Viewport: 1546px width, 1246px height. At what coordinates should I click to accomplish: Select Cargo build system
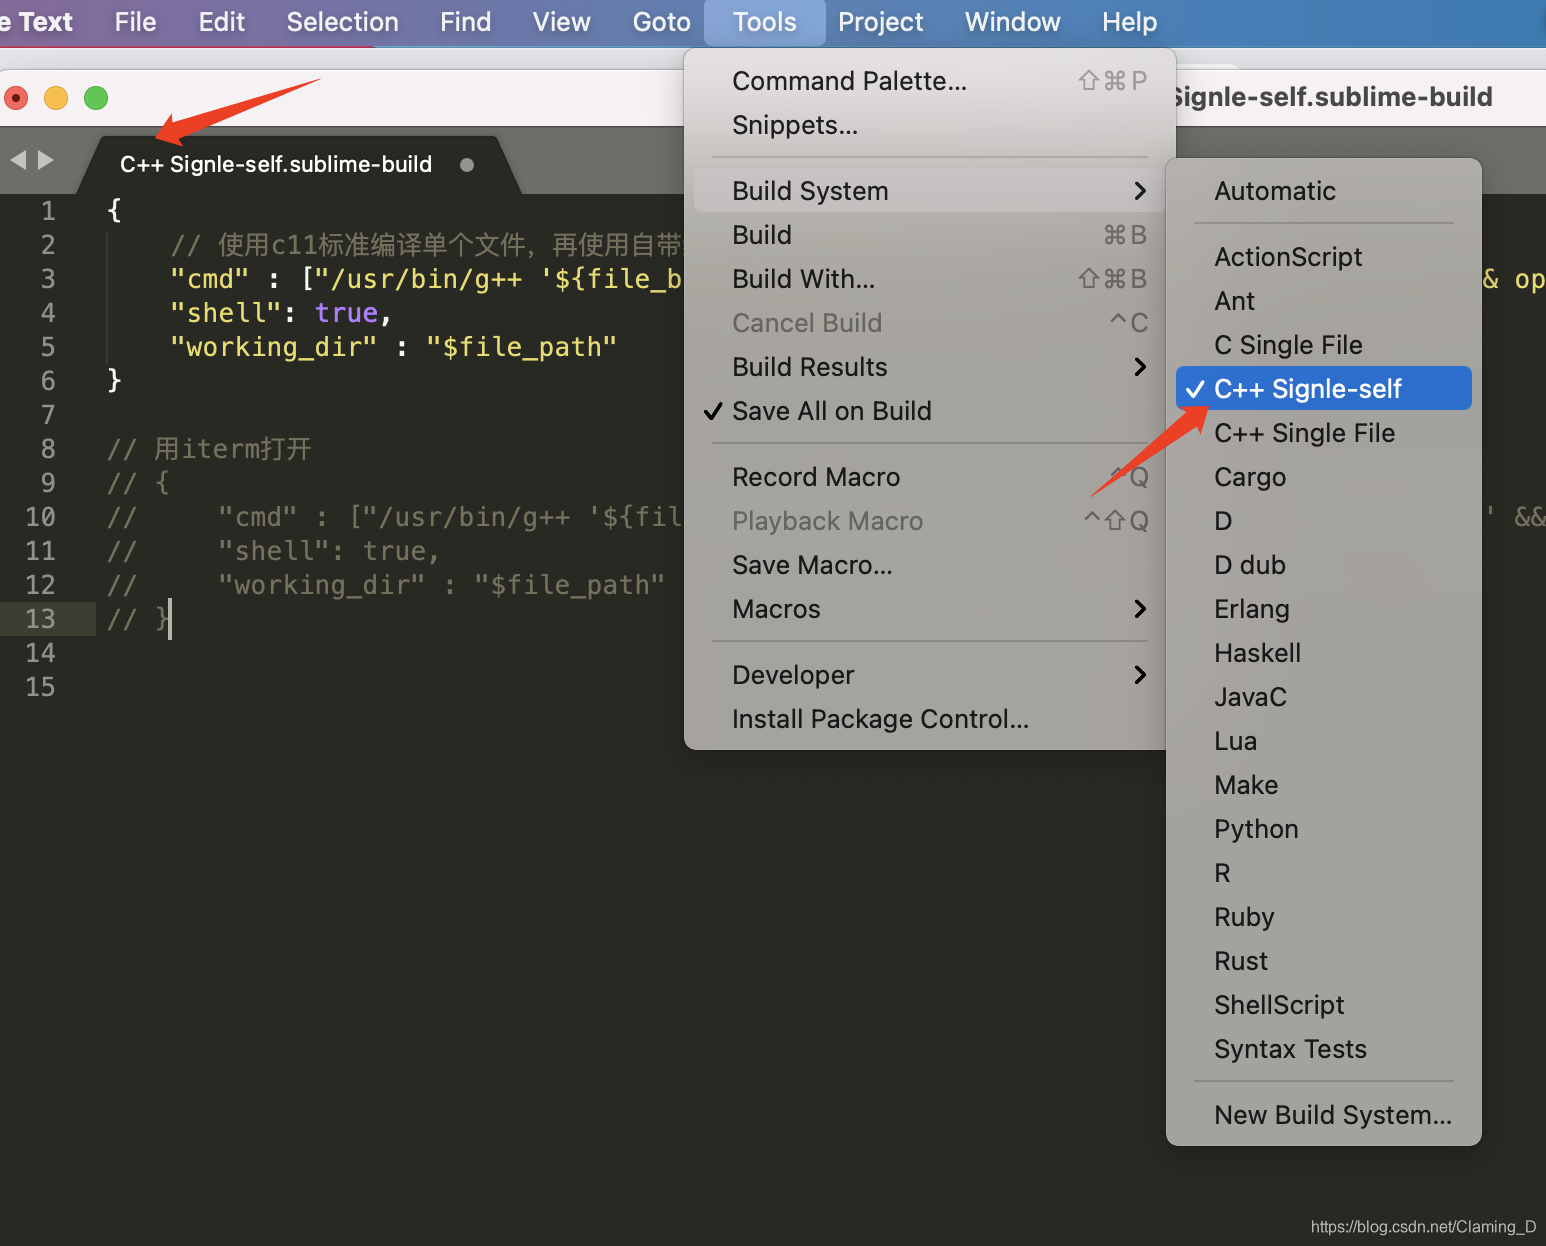(1323, 477)
